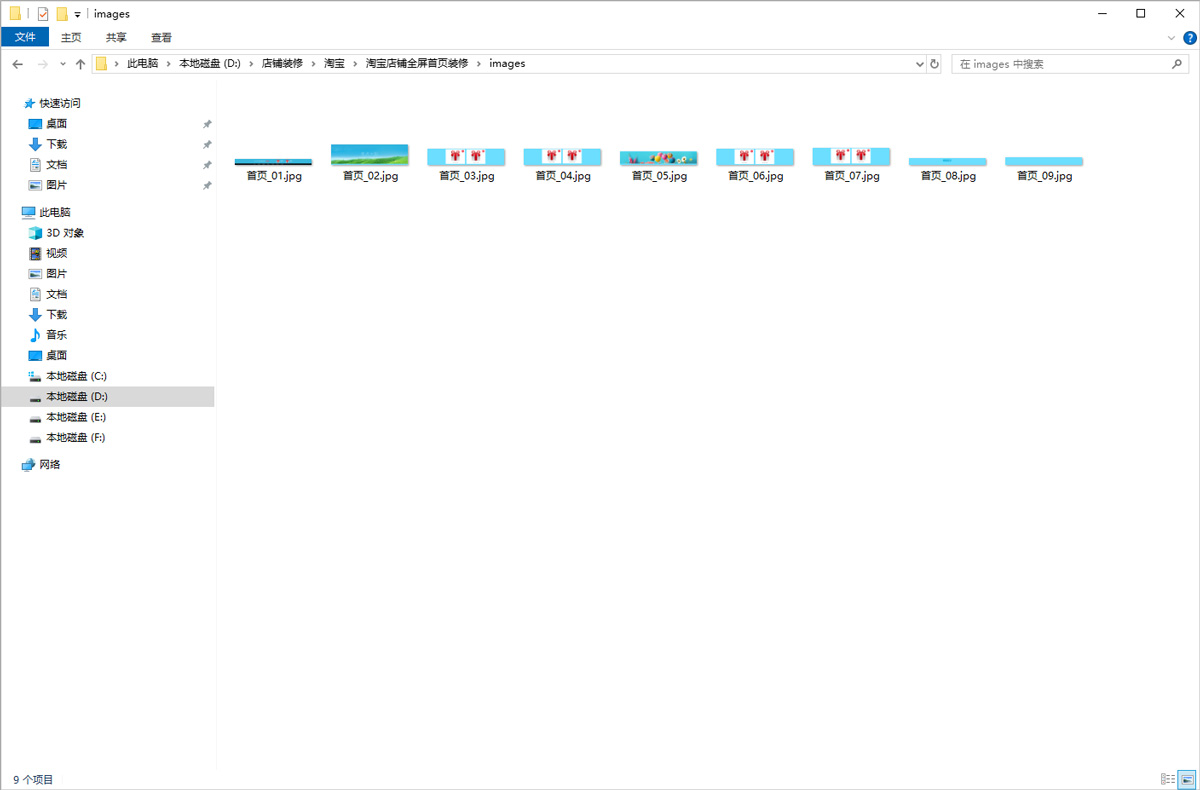This screenshot has width=1200, height=790.
Task: Click the Back navigation arrow
Action: coord(17,64)
